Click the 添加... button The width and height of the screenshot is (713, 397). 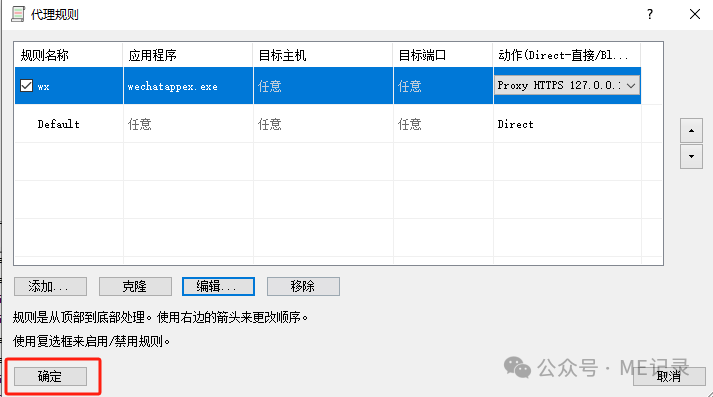[x=50, y=286]
